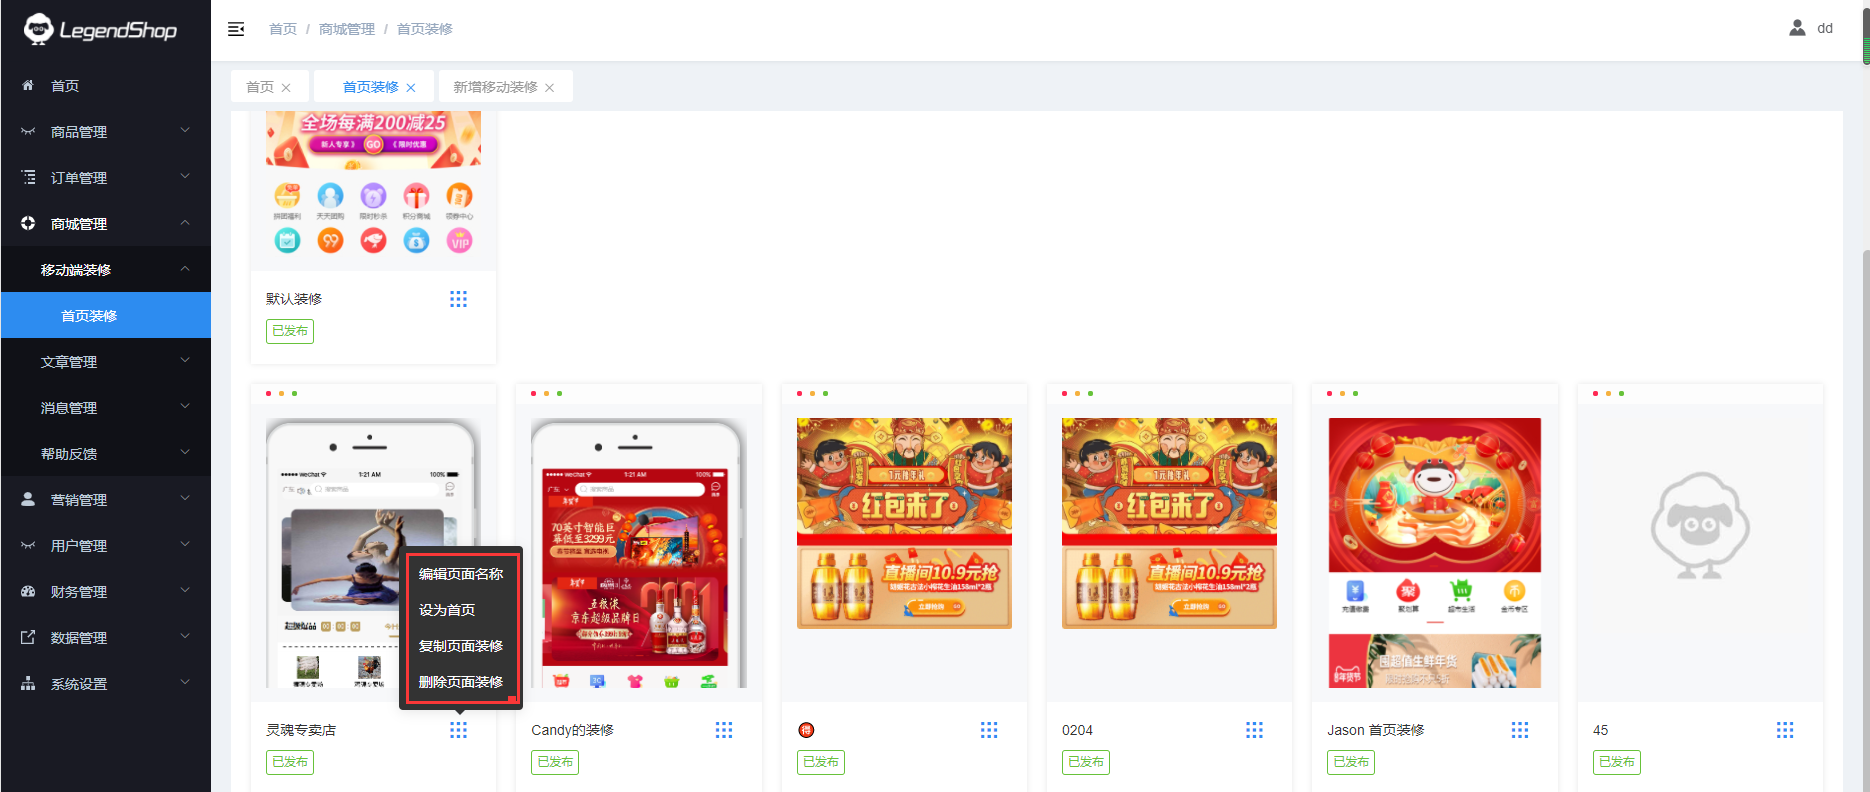Go to 商城管理 breadcrumb link

(347, 29)
